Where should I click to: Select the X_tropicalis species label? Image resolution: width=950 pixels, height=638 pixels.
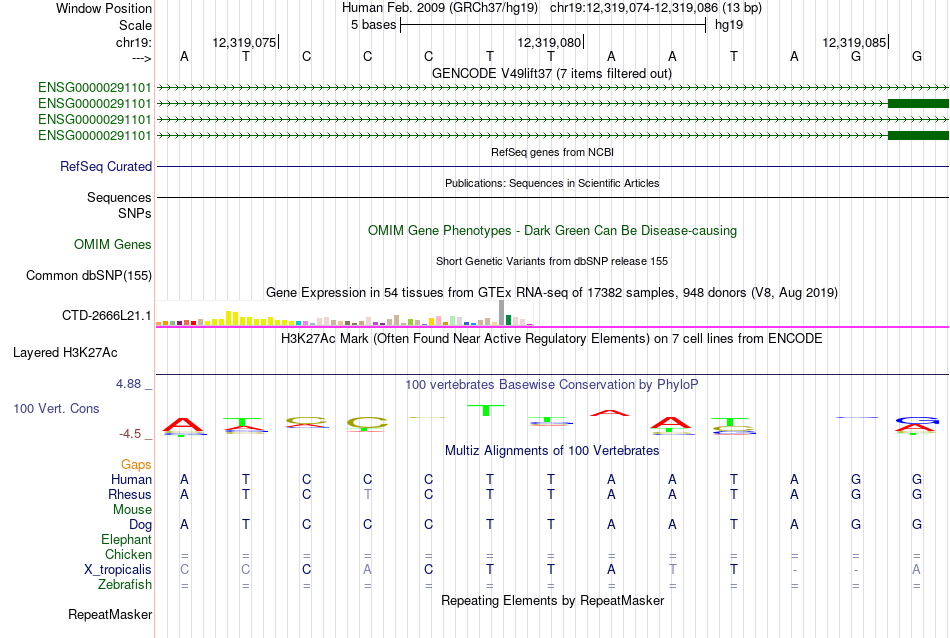pyautogui.click(x=118, y=570)
